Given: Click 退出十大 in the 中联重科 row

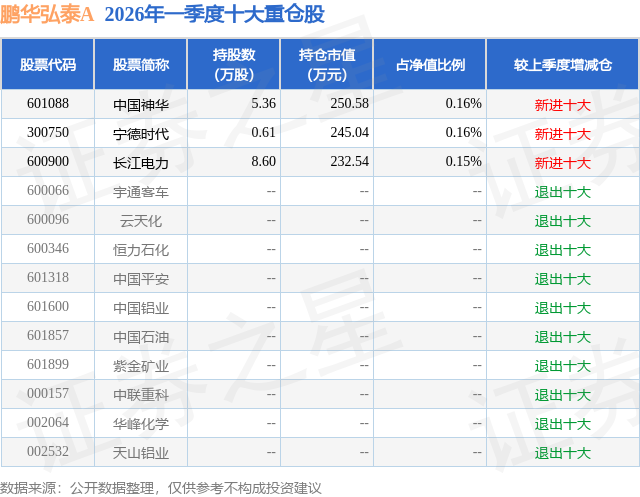Looking at the screenshot, I should [563, 395].
